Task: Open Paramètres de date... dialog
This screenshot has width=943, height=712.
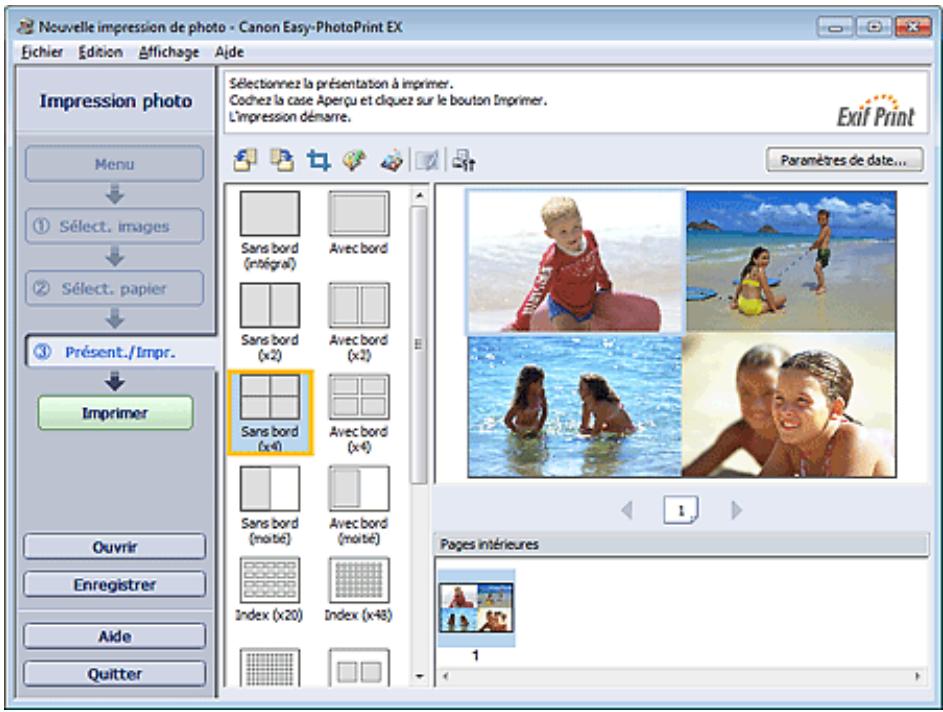Action: click(844, 160)
